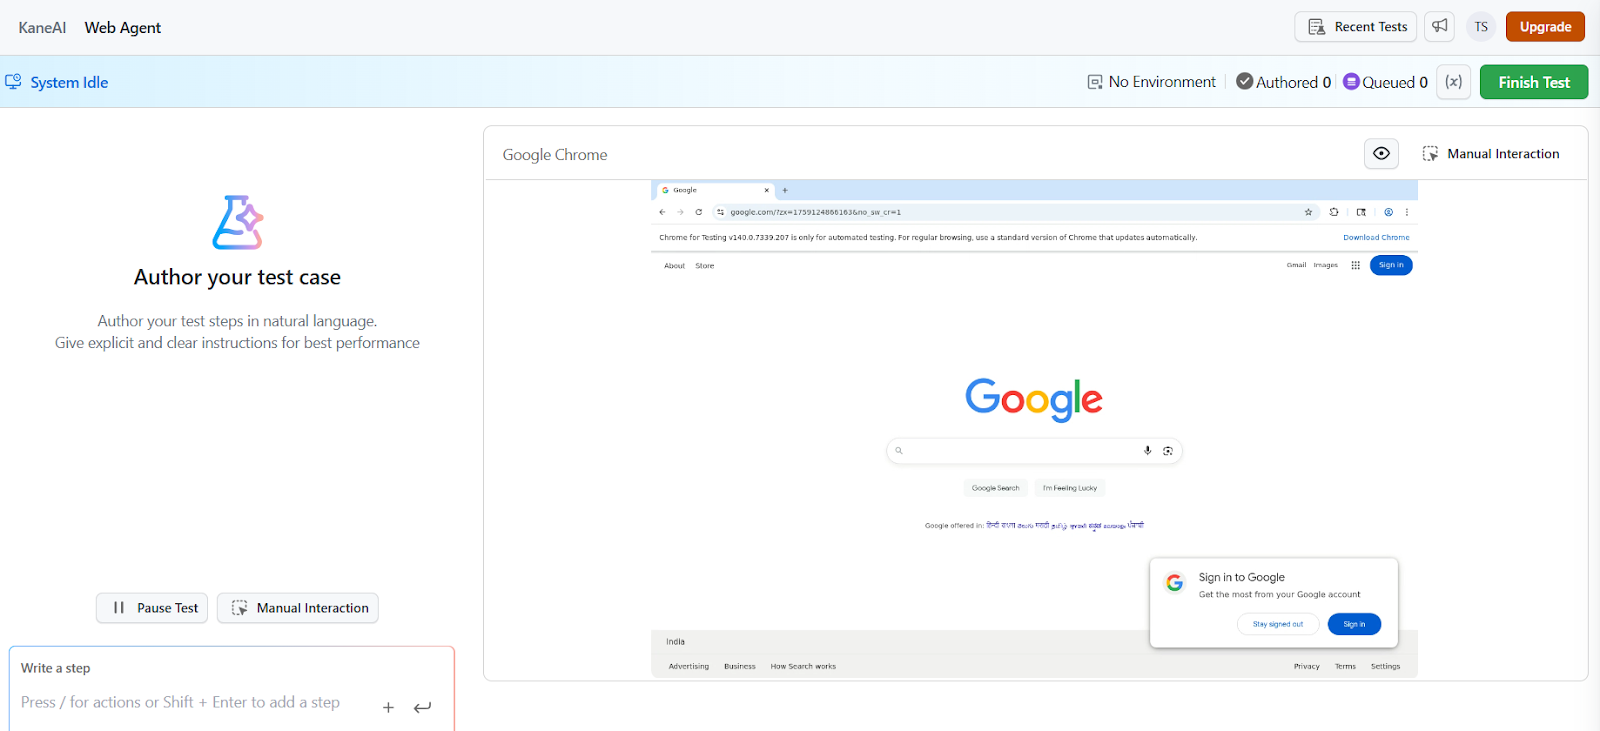This screenshot has width=1600, height=731.
Task: Click the Queued 0 status
Action: tap(1385, 82)
